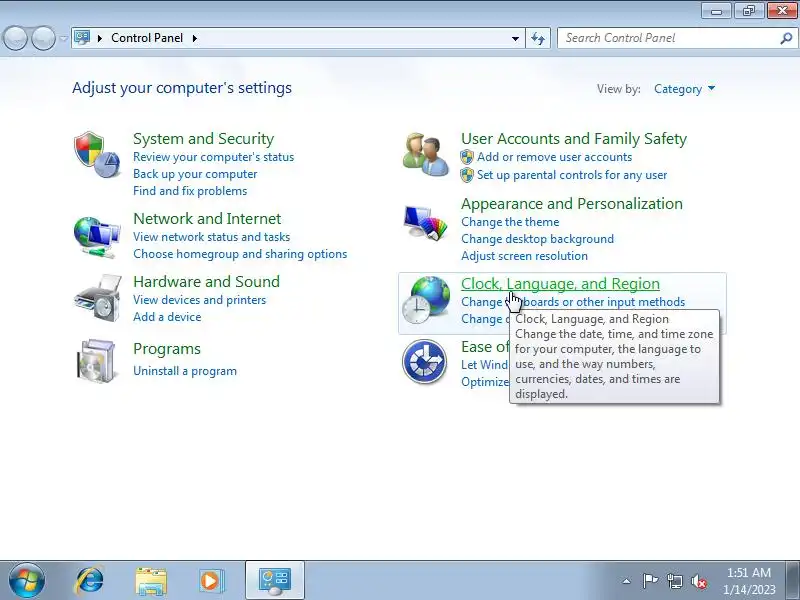
Task: Click View devices and printers
Action: tap(199, 300)
